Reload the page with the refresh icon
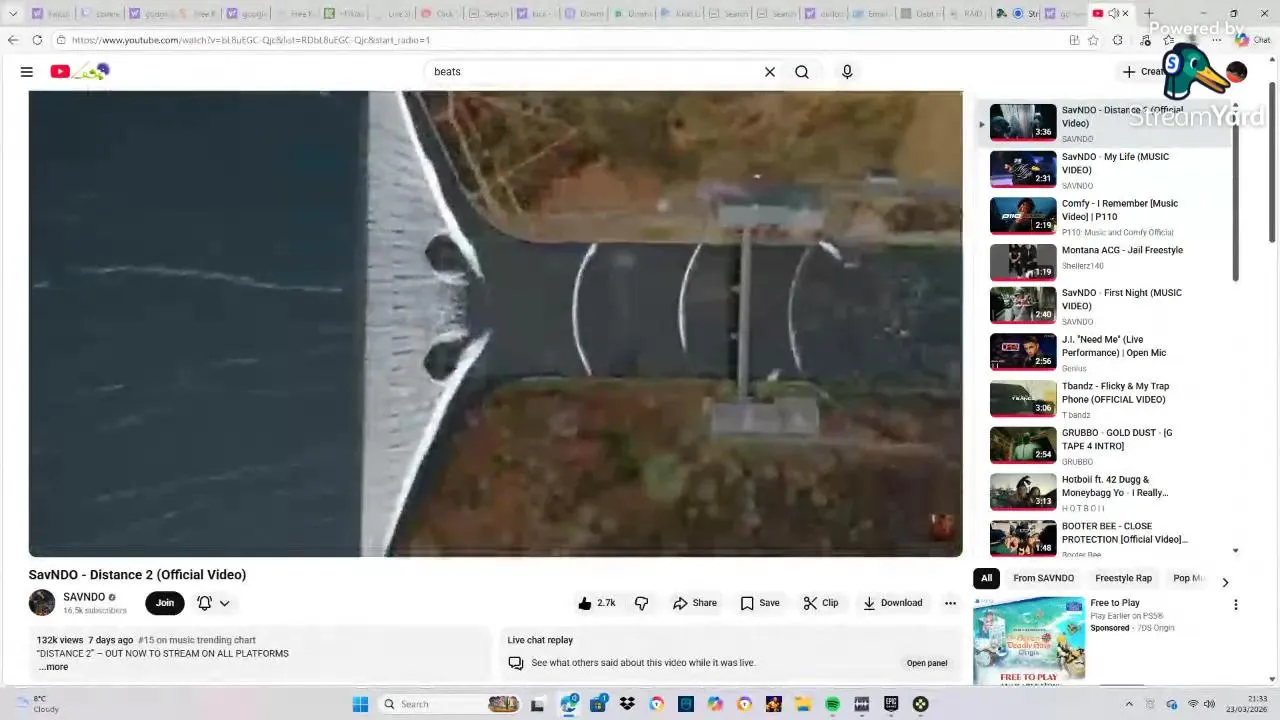This screenshot has width=1280, height=720. pyautogui.click(x=37, y=40)
